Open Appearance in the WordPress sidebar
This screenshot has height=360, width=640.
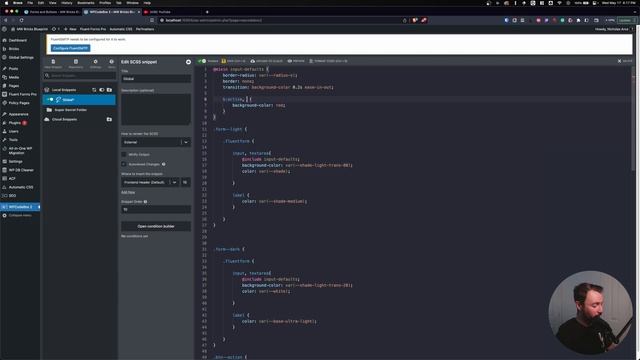[18, 114]
